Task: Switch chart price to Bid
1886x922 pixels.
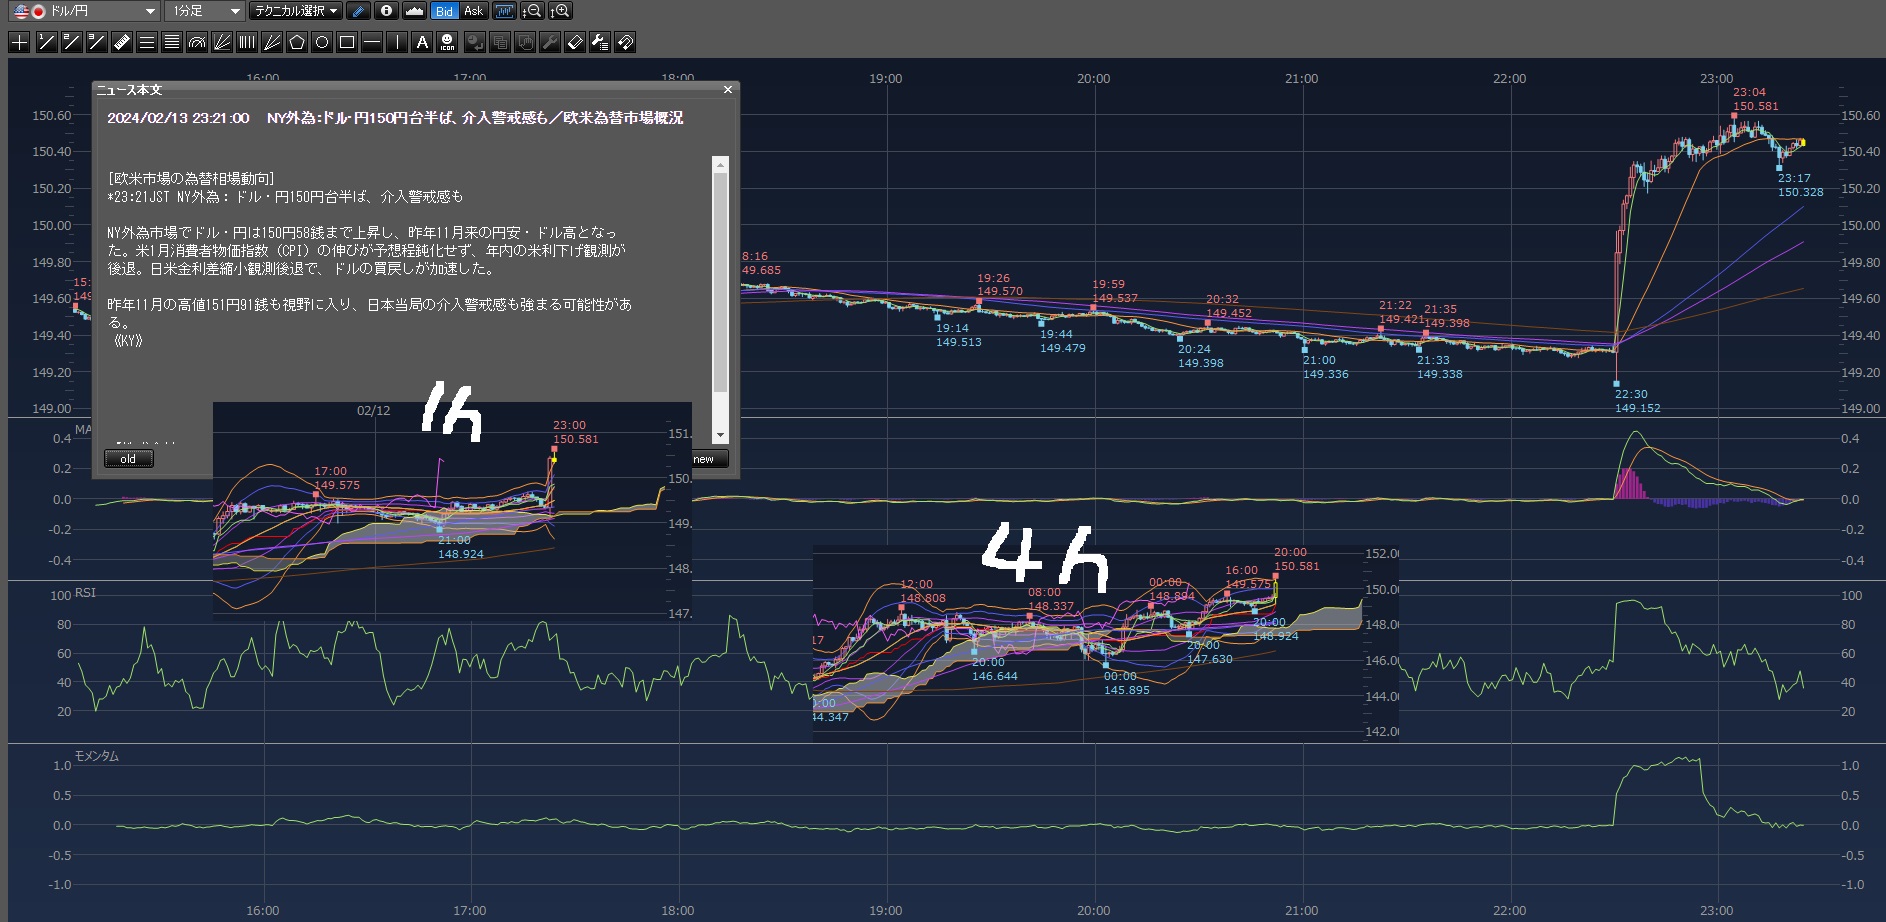Action: point(444,11)
